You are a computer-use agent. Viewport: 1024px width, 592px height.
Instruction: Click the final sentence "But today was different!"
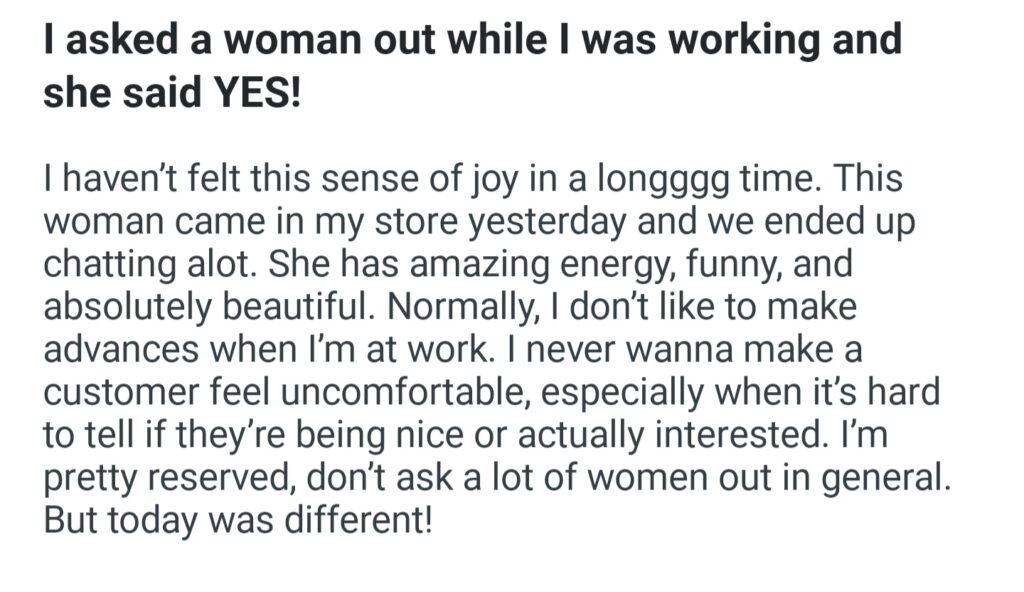tap(238, 520)
